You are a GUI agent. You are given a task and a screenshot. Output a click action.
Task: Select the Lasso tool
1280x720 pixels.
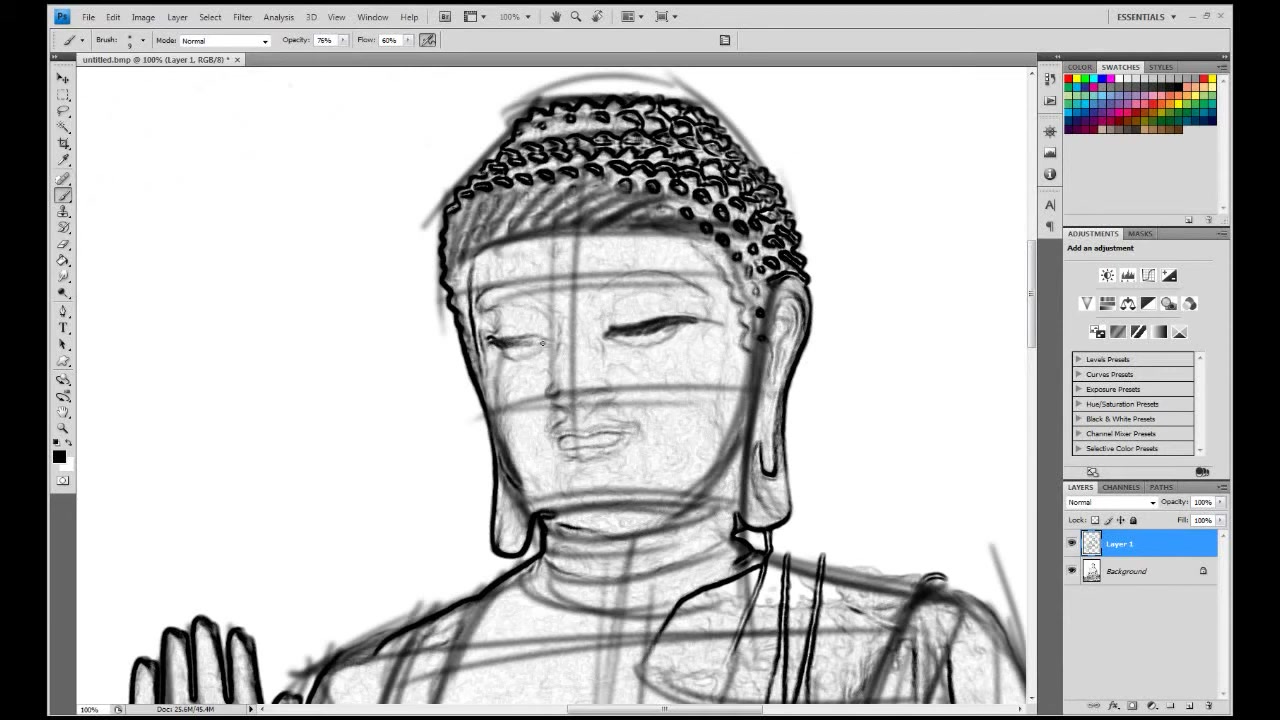pos(63,111)
